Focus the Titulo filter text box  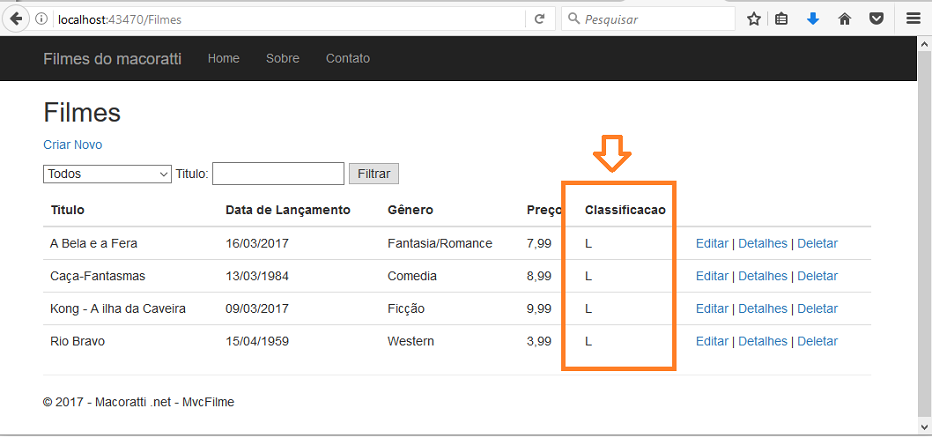278,174
